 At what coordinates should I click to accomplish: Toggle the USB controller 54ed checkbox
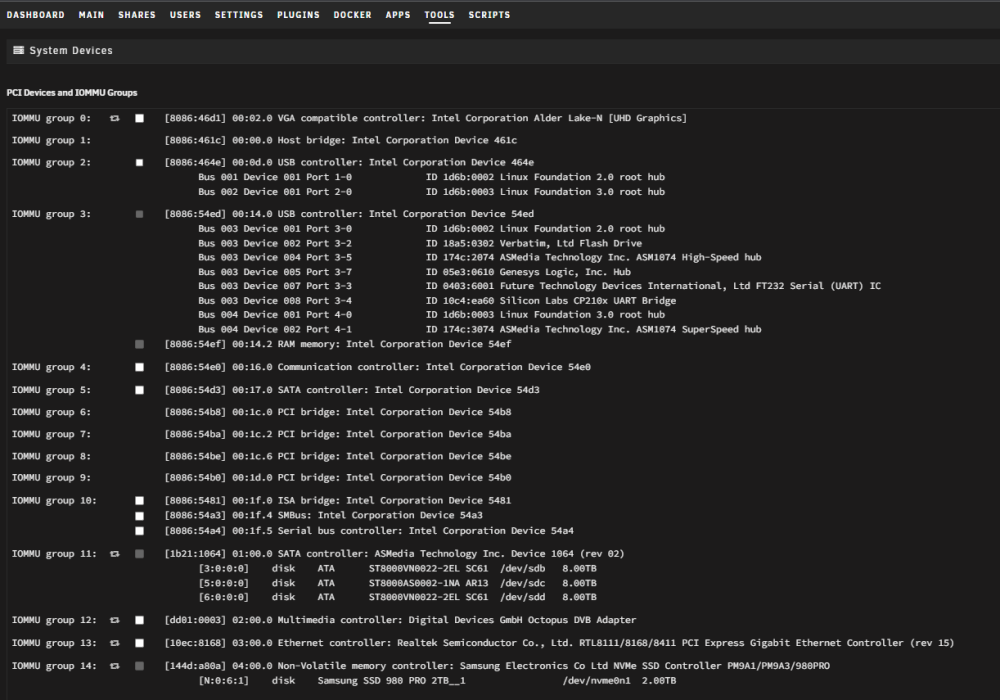(x=139, y=214)
